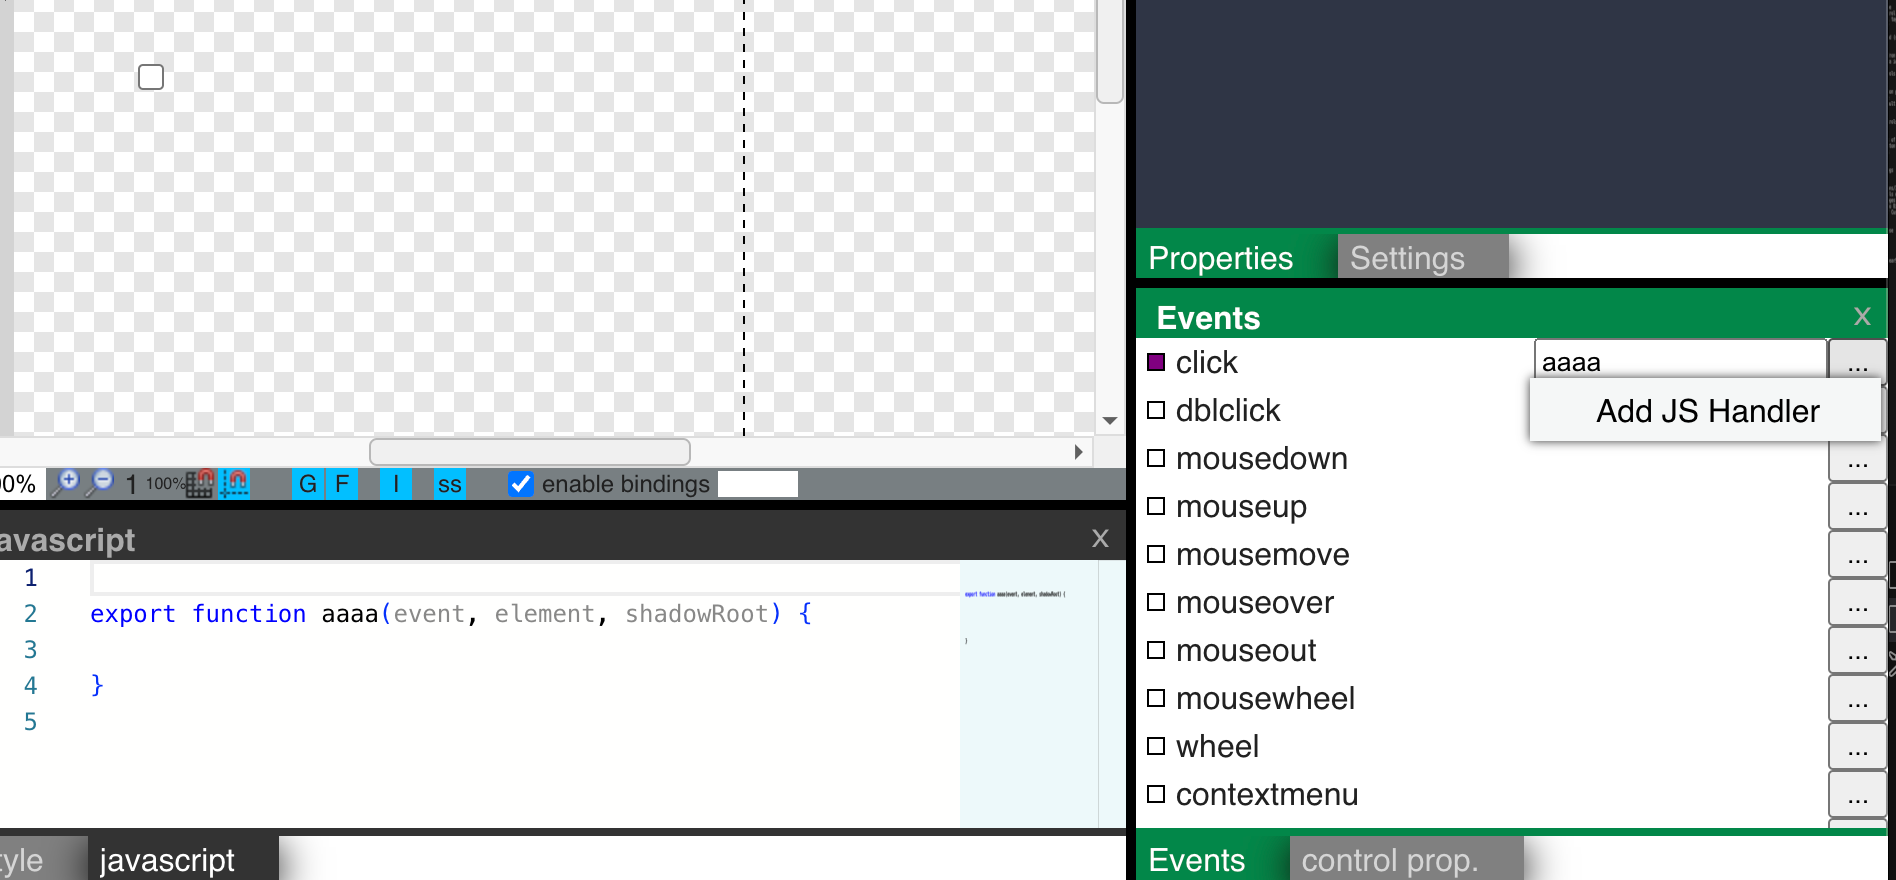Click the canvas scroll right arrow
This screenshot has width=1896, height=880.
[1078, 452]
